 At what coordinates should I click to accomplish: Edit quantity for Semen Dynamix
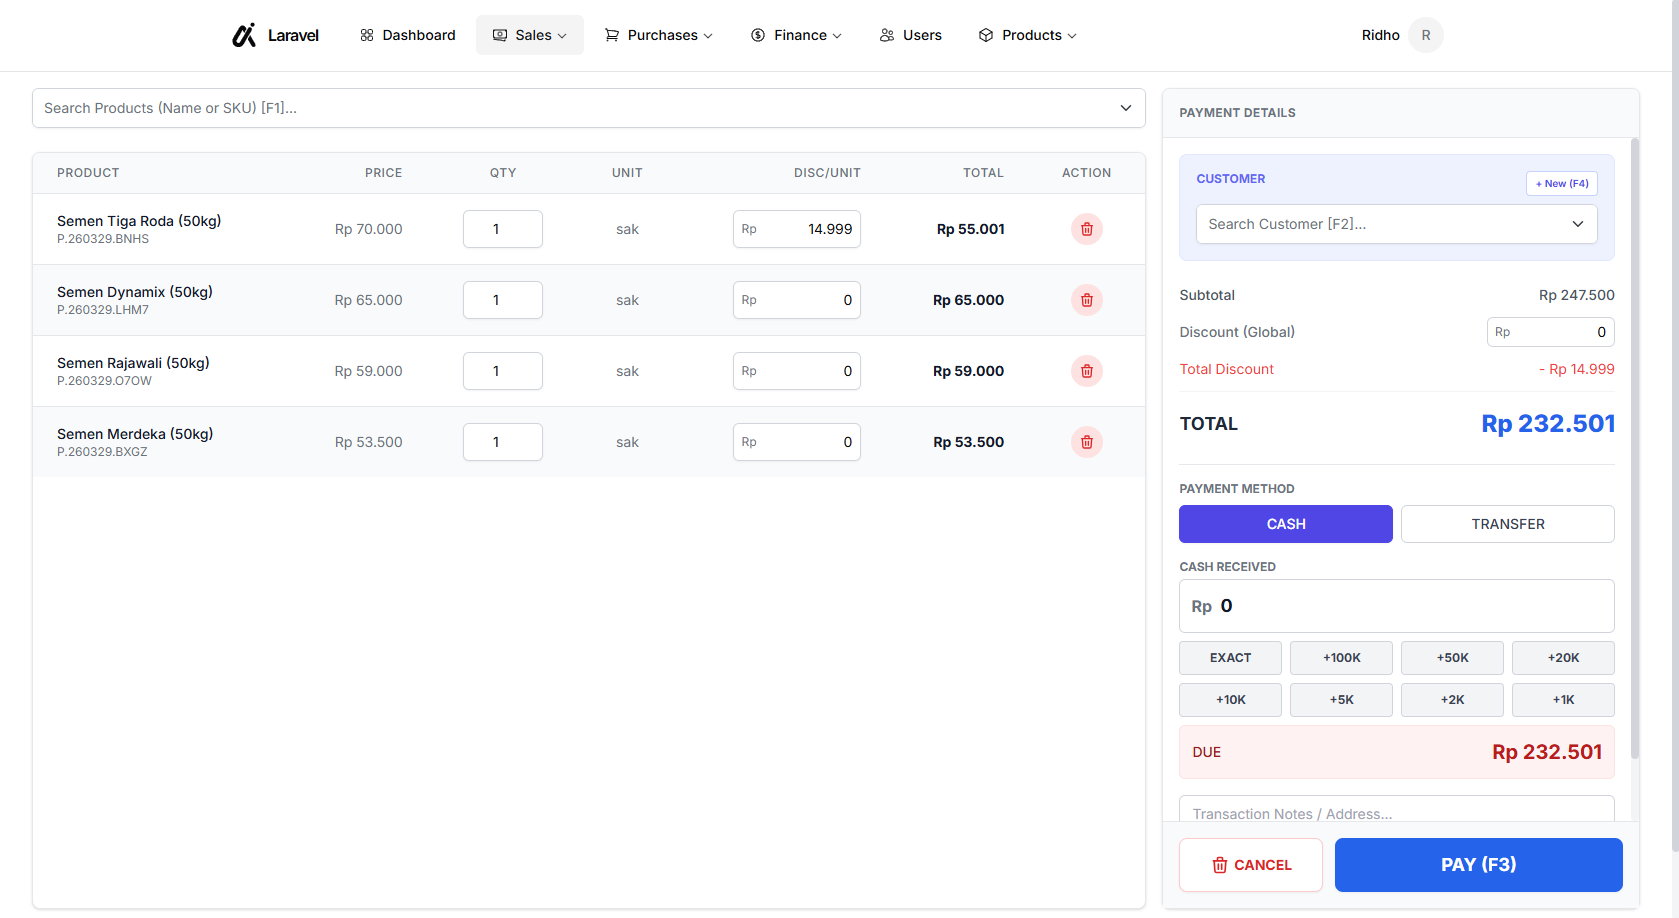coord(503,300)
